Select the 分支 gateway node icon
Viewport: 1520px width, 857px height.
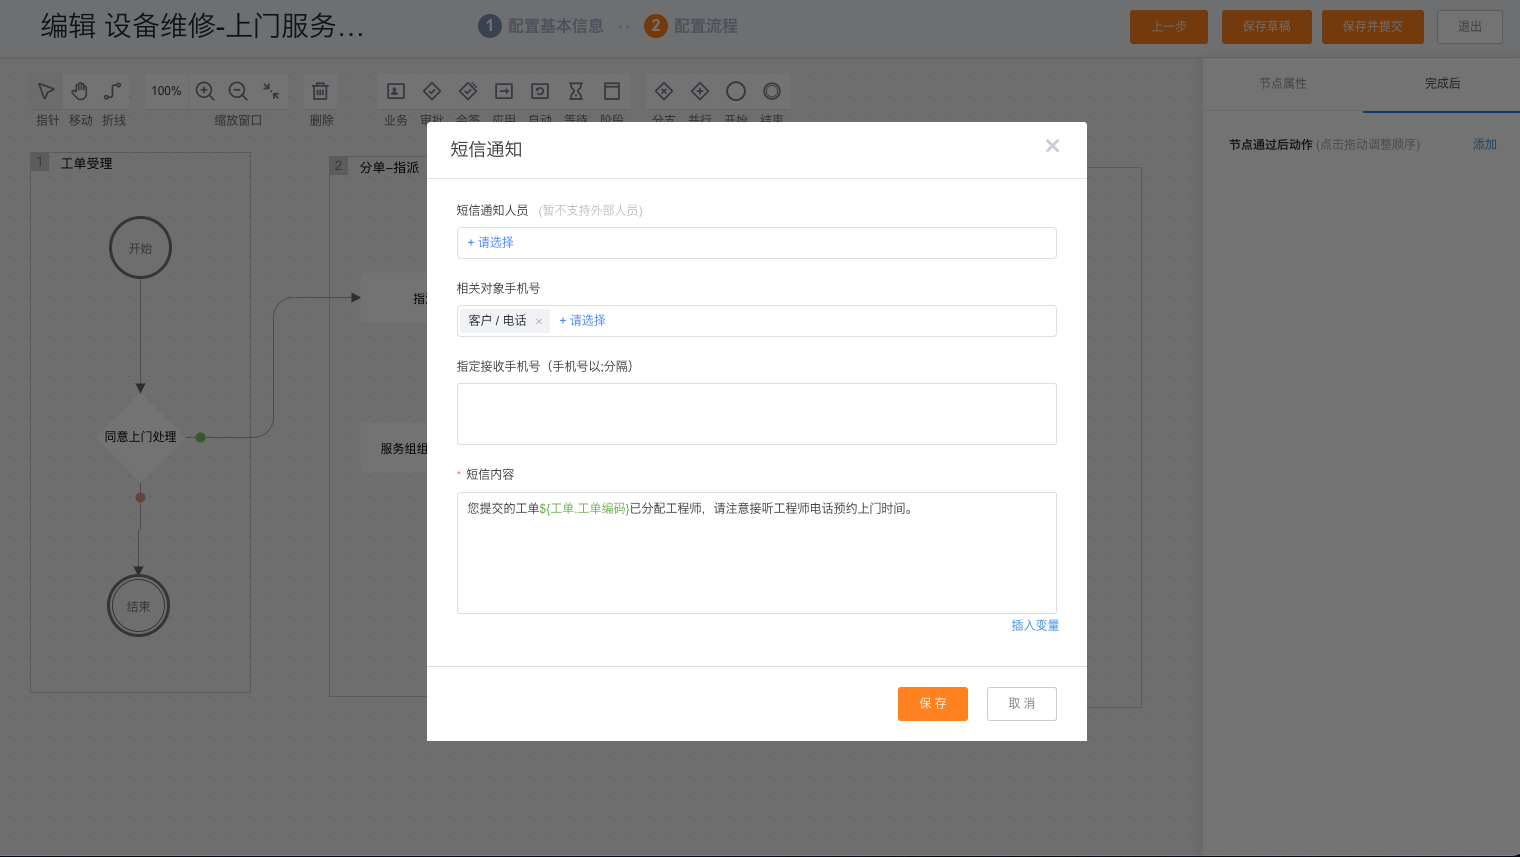664,91
